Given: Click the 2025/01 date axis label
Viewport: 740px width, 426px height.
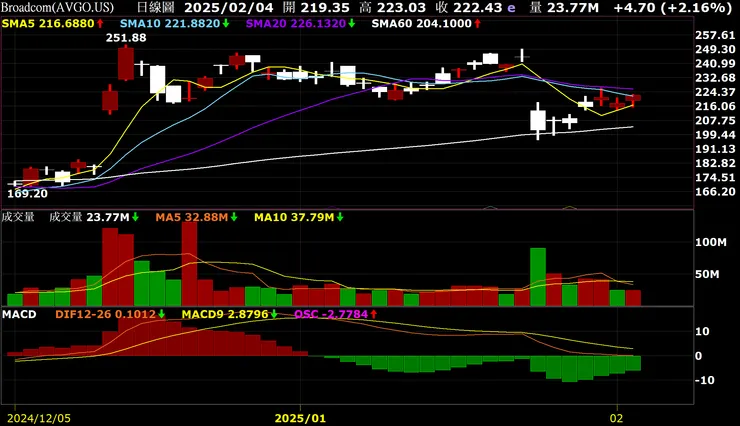Looking at the screenshot, I should [300, 418].
